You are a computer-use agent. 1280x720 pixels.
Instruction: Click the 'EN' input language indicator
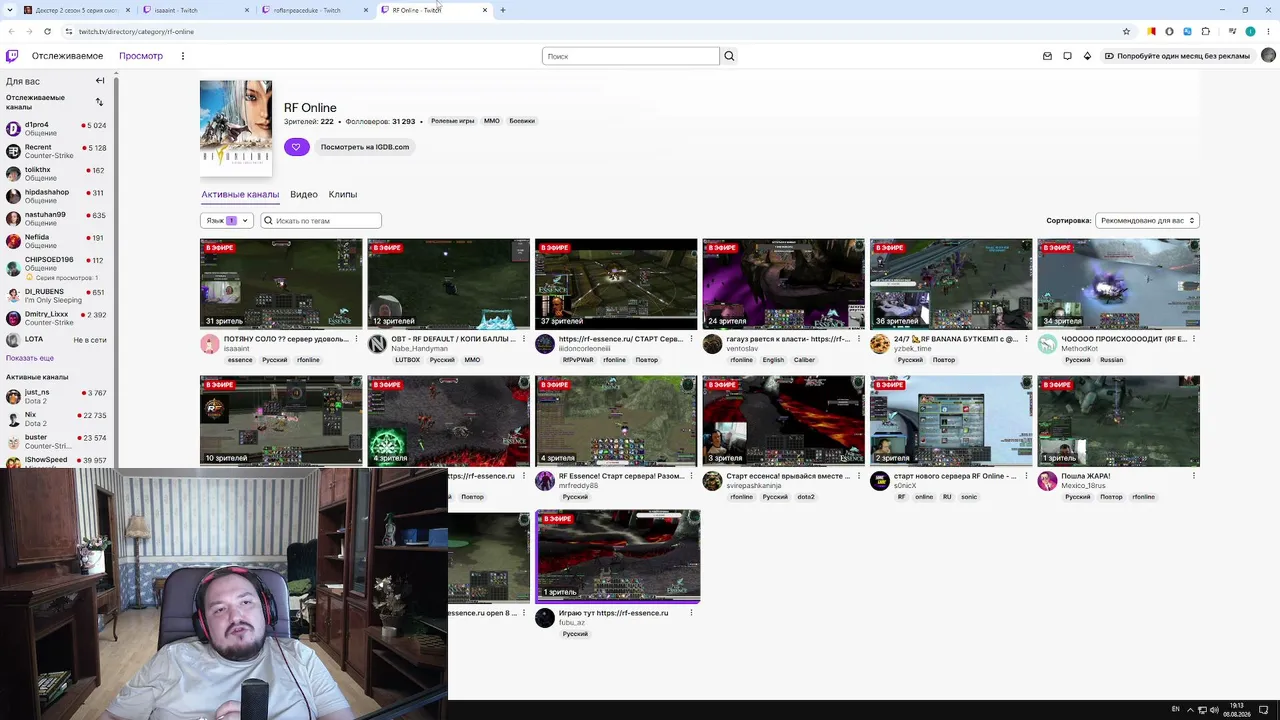point(1176,710)
